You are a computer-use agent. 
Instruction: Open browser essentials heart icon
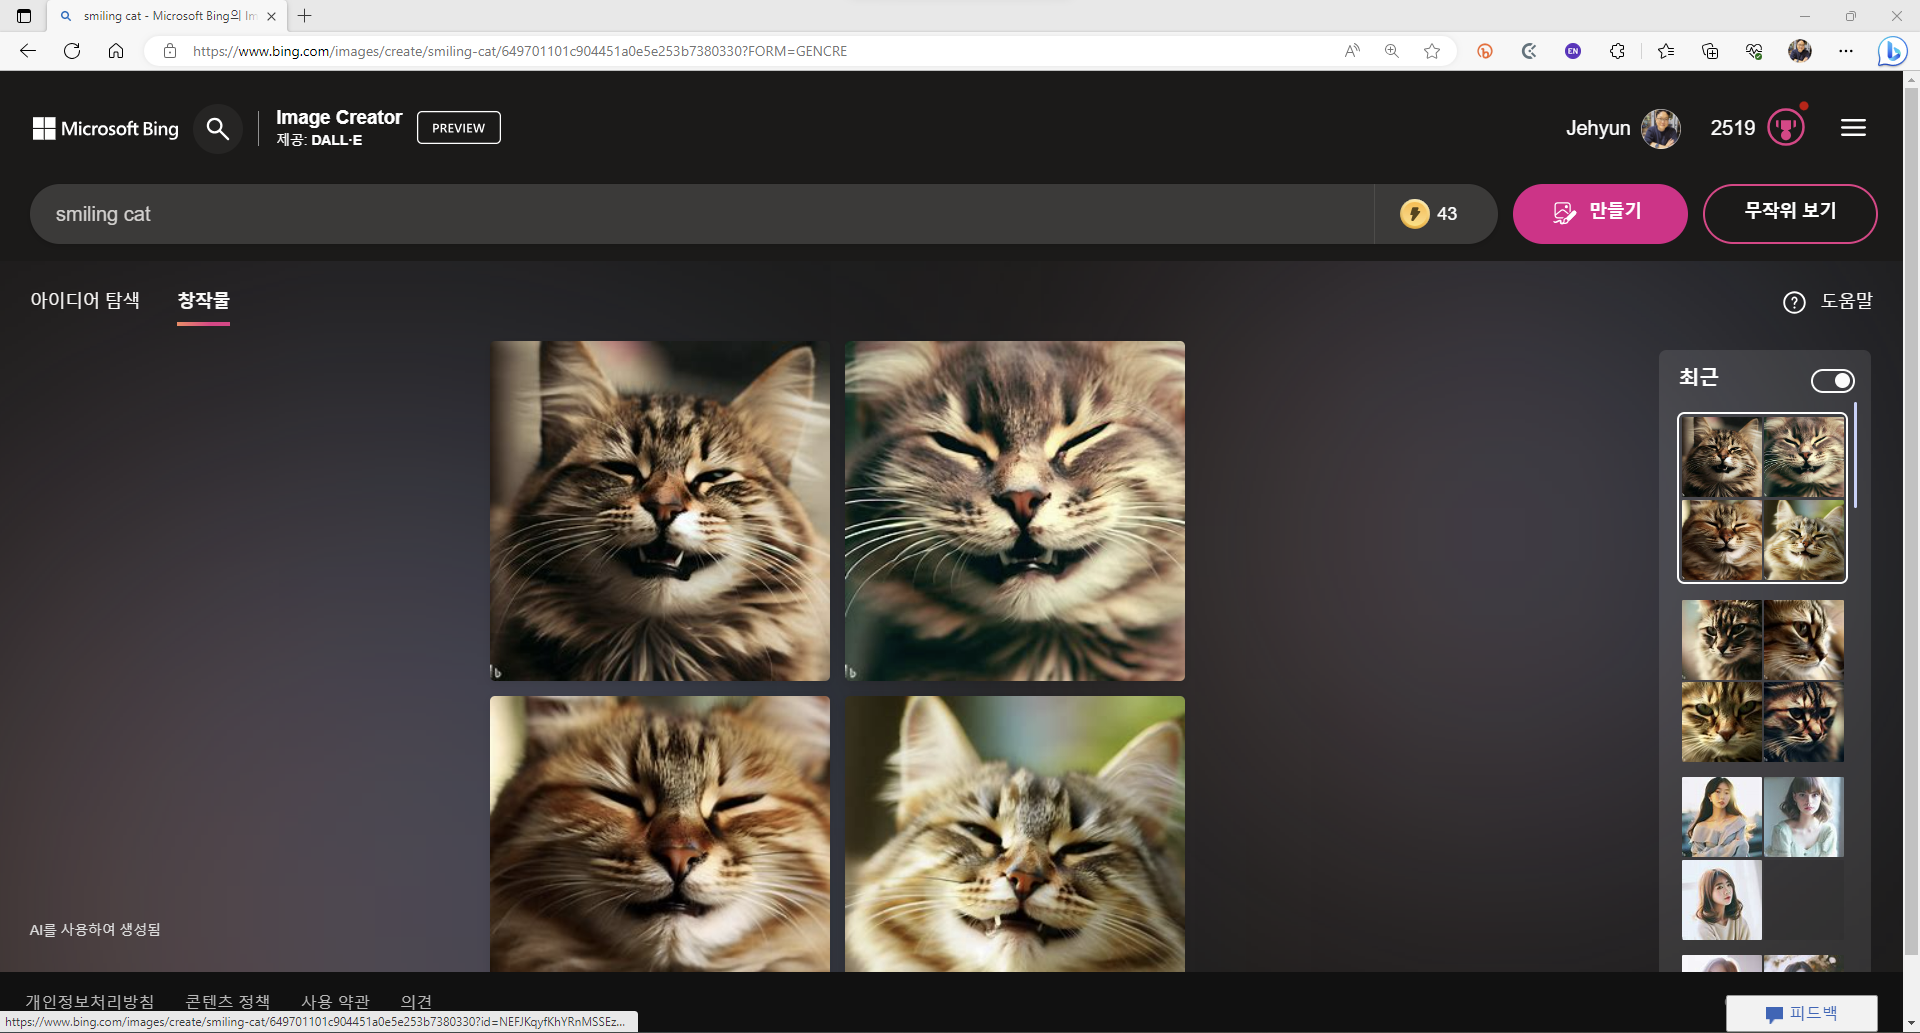(1754, 51)
